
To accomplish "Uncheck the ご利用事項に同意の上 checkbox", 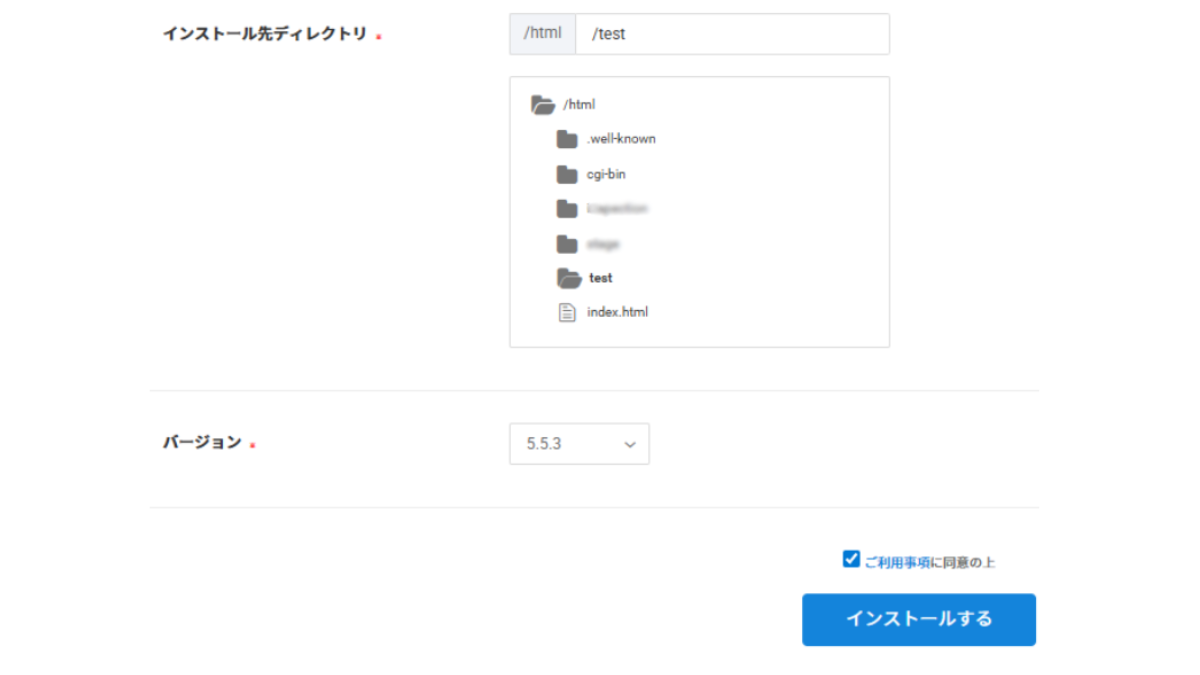I will 851,559.
